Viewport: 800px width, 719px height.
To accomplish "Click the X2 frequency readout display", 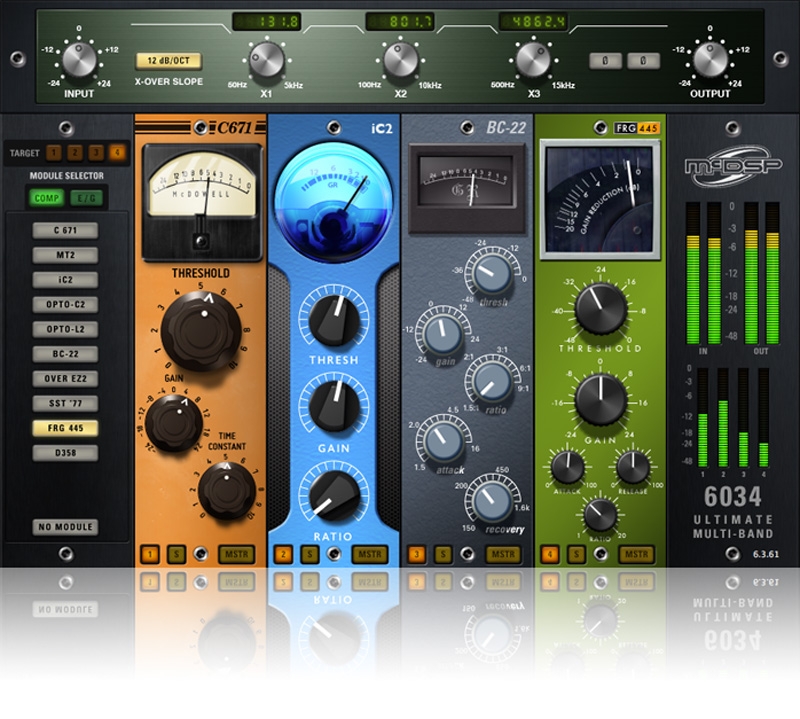I will click(399, 21).
